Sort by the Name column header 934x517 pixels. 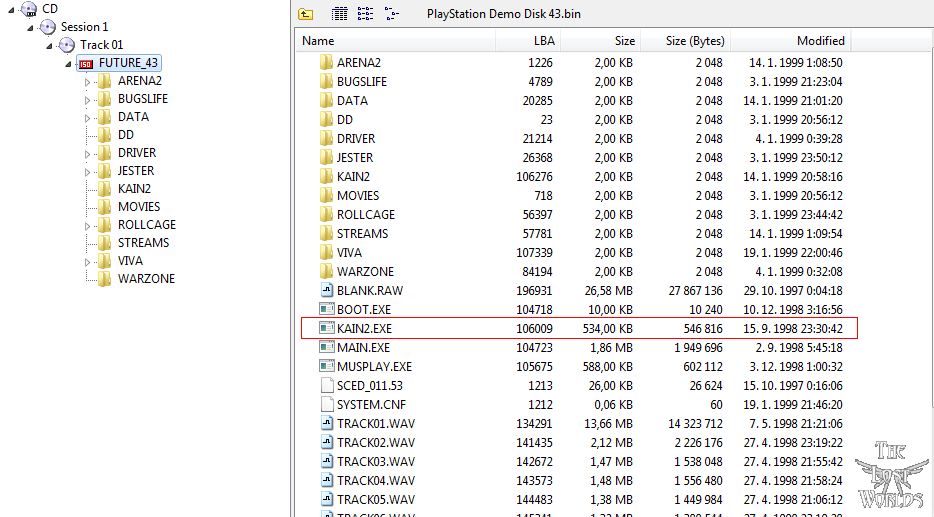[396, 41]
